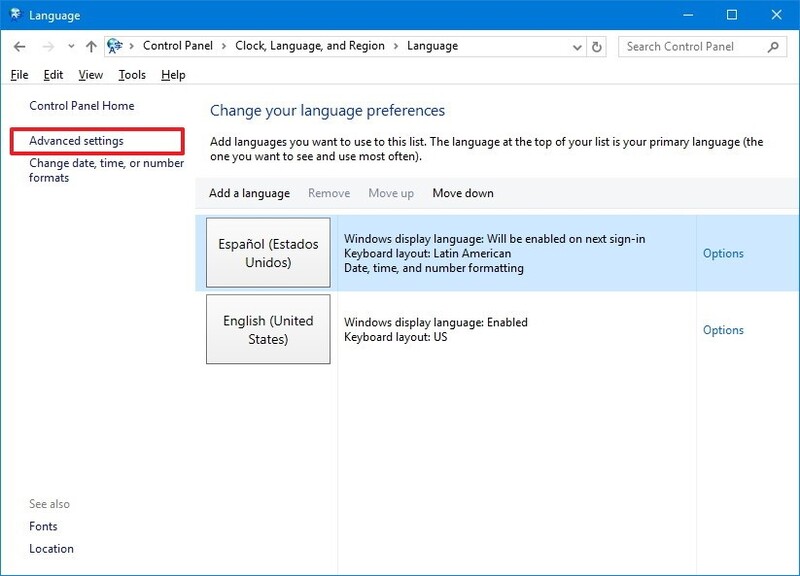Minimize the Language window
This screenshot has height=576, width=800.
click(688, 15)
